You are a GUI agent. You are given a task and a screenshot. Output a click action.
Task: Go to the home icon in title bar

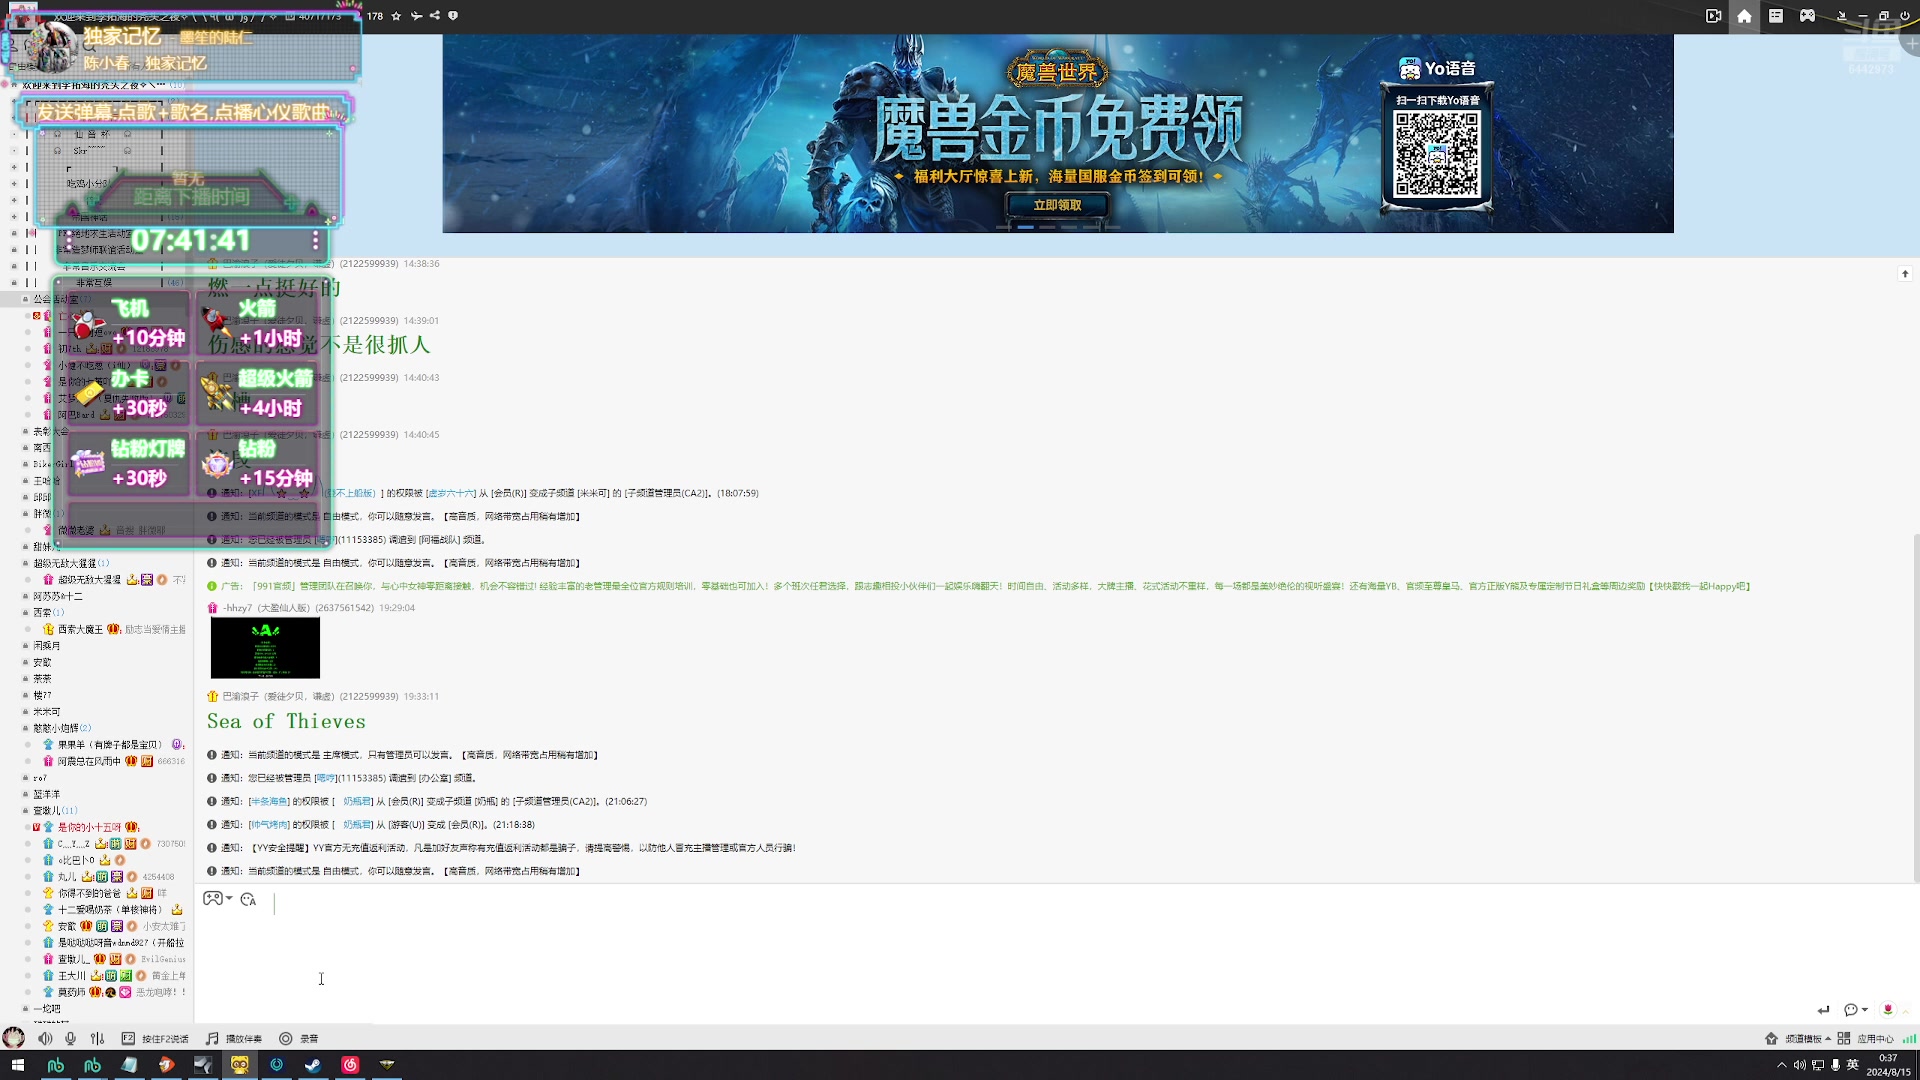click(x=1744, y=16)
